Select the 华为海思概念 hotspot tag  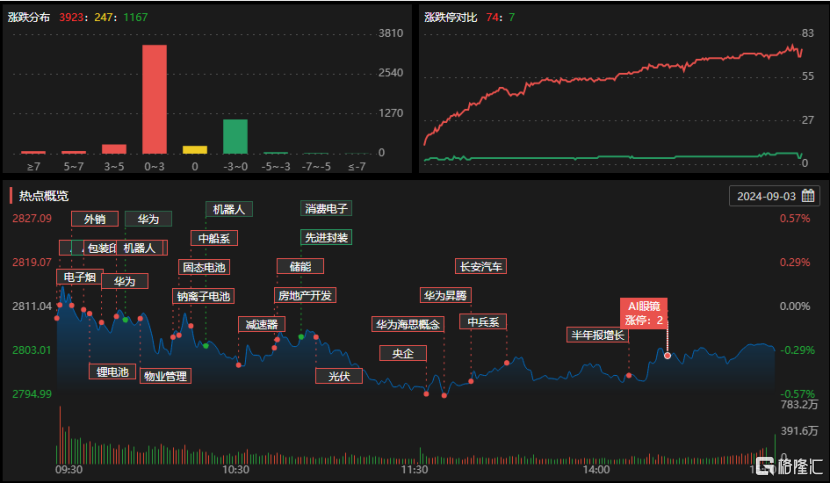[x=408, y=324]
